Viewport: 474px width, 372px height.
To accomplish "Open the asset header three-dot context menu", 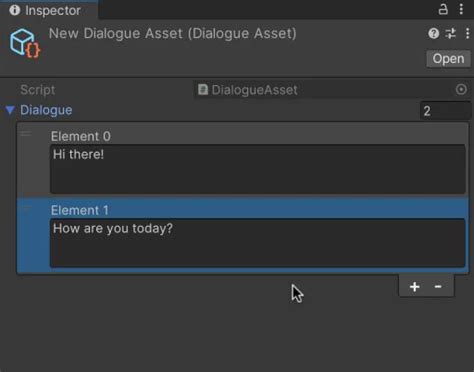I will (467, 33).
